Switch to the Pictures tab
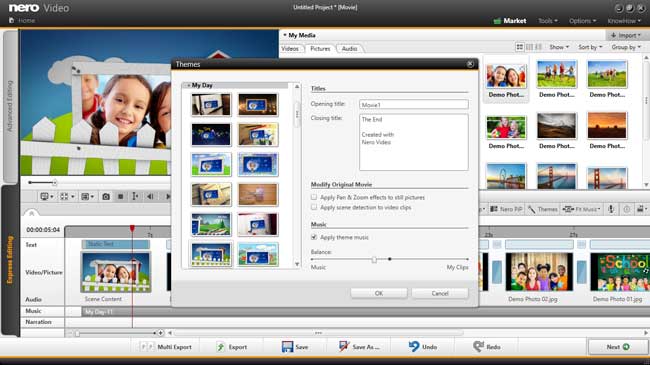The width and height of the screenshot is (650, 365). [320, 49]
